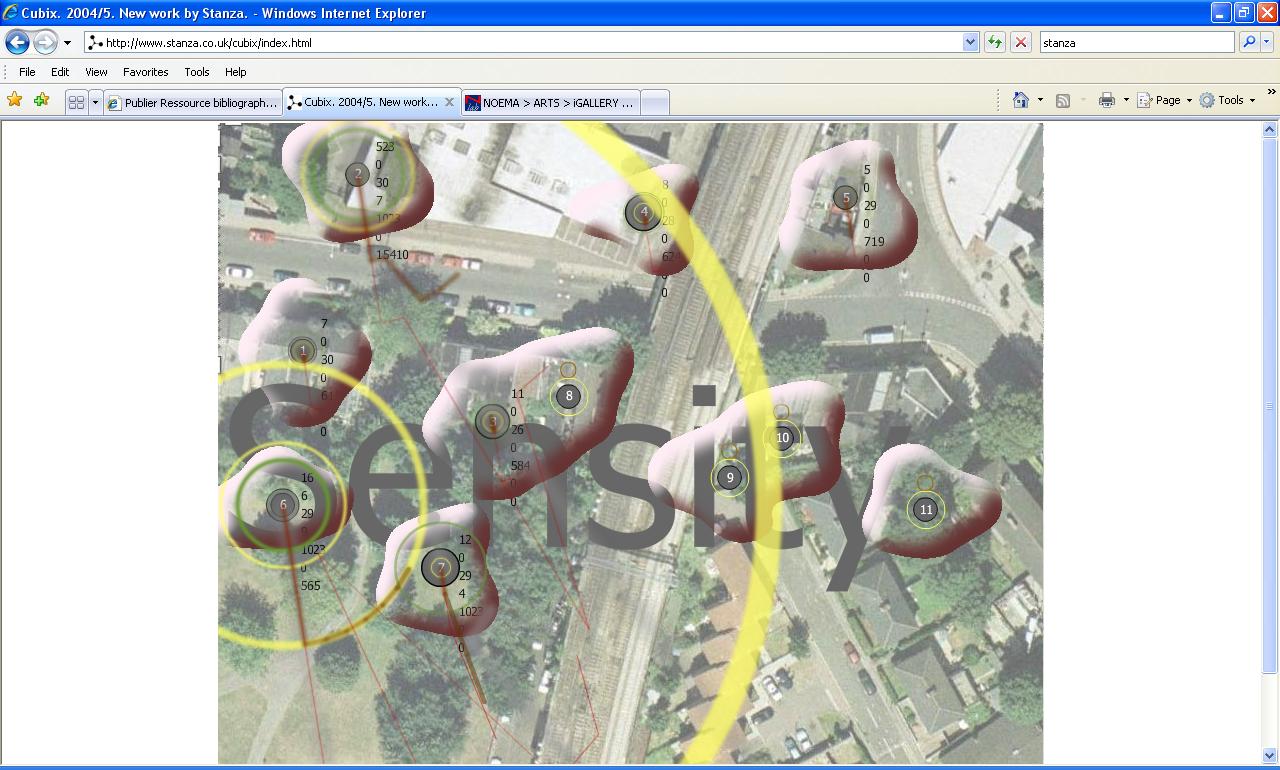1280x770 pixels.
Task: Click the Add to Favorites icon
Action: 41,100
